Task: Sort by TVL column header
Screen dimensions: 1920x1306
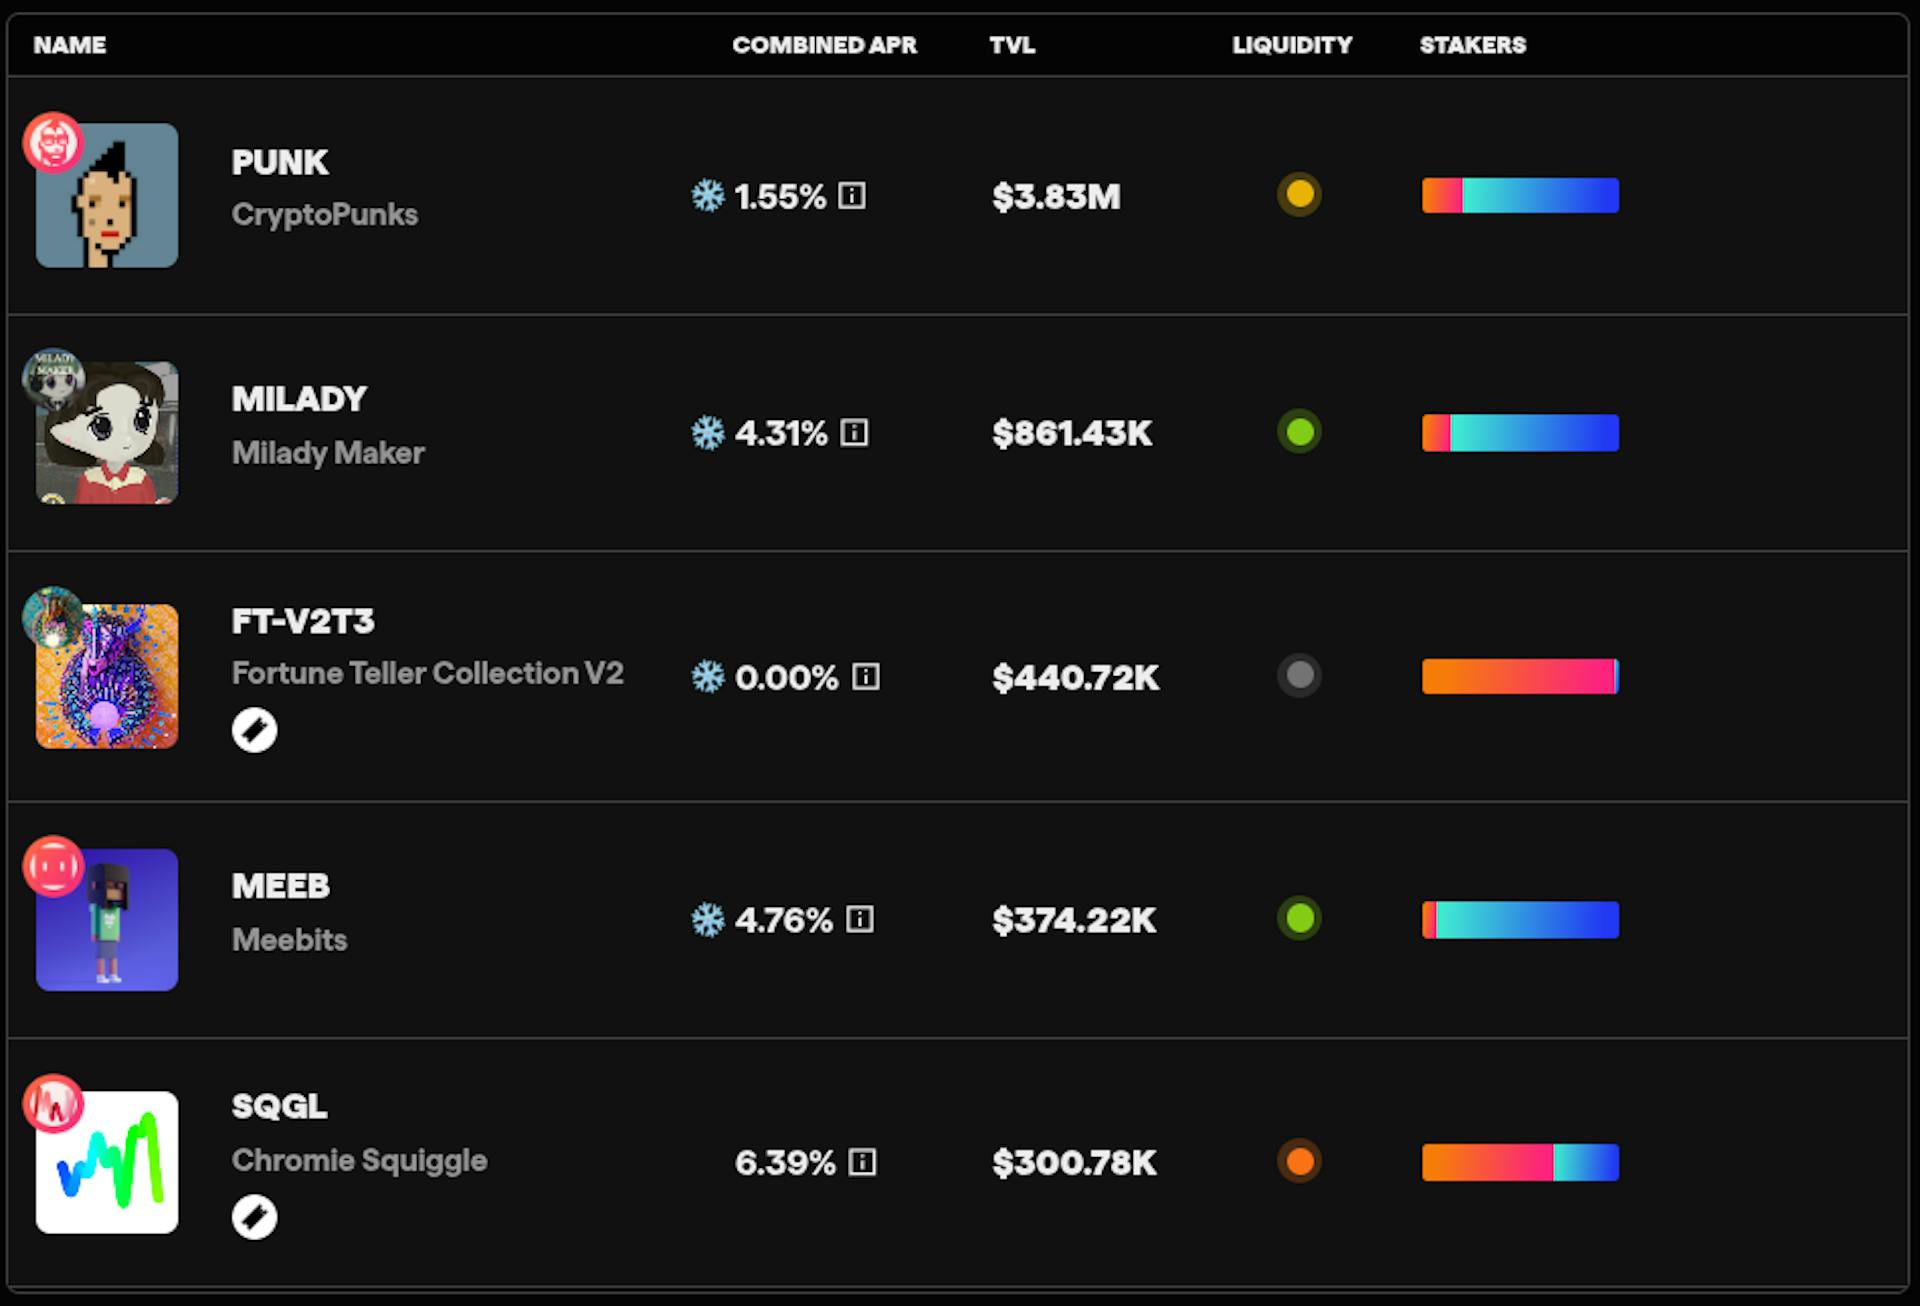Action: 1012,45
